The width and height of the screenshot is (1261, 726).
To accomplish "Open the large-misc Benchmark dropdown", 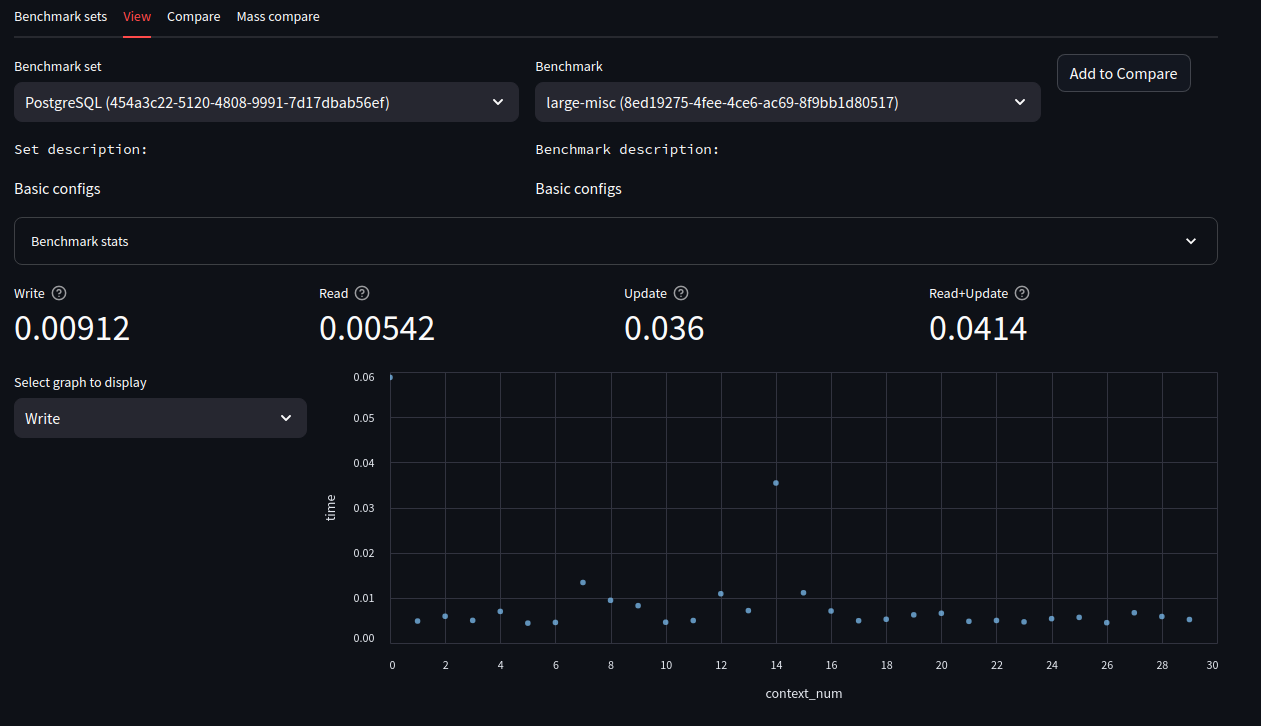I will (787, 101).
